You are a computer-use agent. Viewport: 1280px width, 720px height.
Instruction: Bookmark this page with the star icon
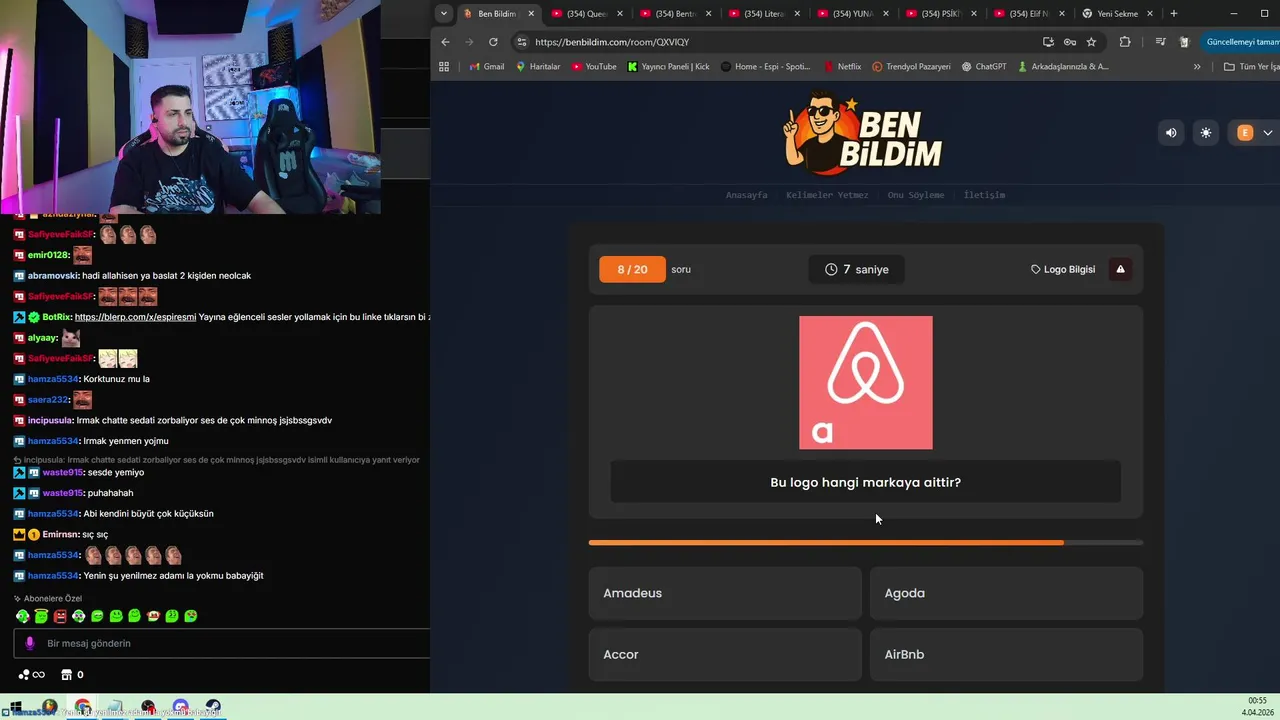coord(1091,42)
